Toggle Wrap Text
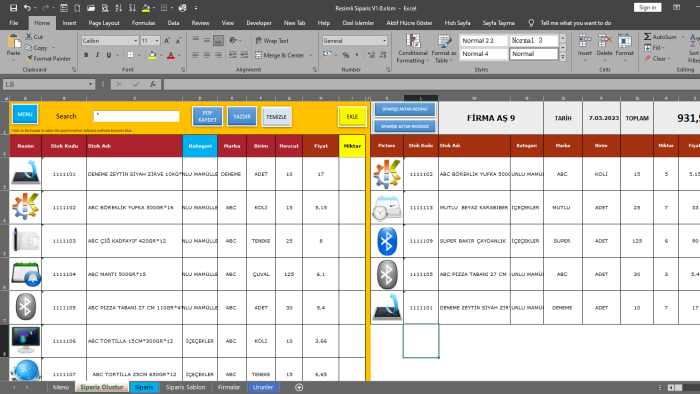Viewport: 700px width, 394px height. click(x=272, y=41)
